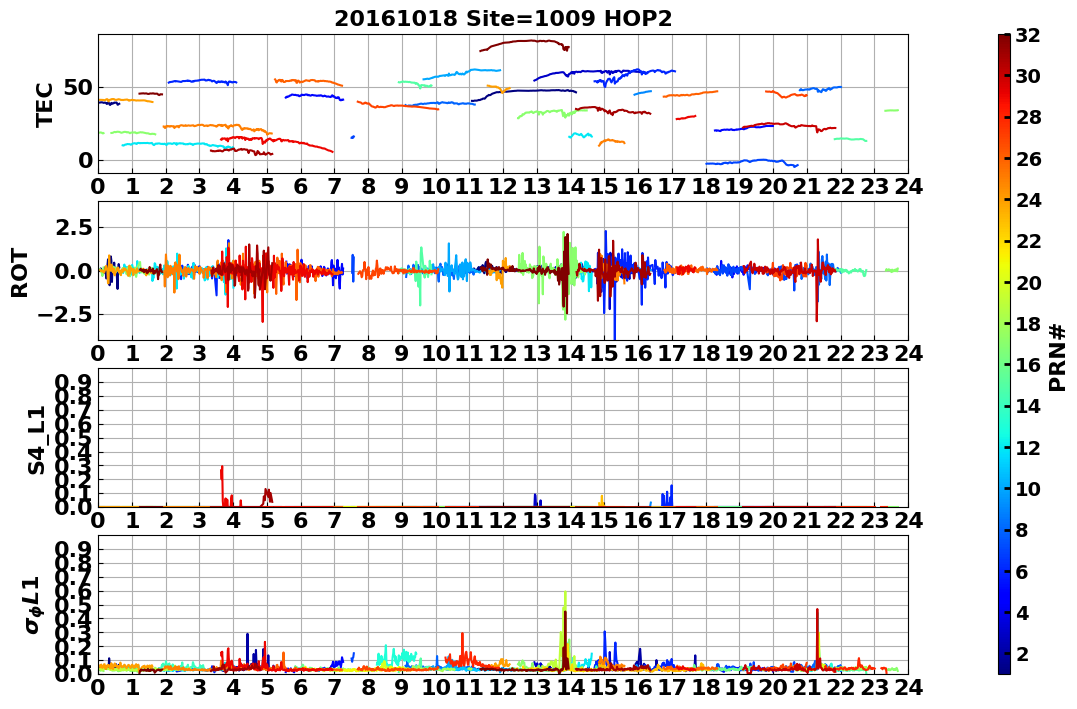This screenshot has width=1077, height=709.
Task: Click the green middle of the colorbar
Action: [x=1004, y=354]
